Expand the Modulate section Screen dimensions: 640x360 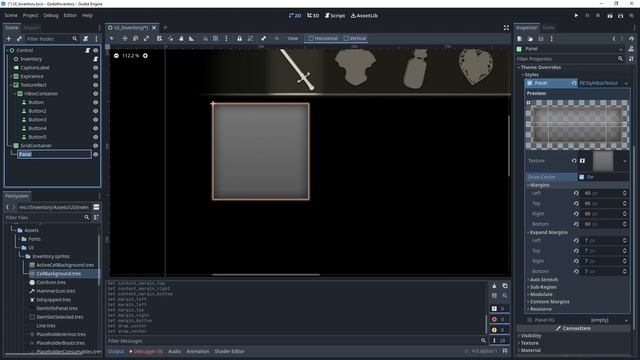click(541, 294)
